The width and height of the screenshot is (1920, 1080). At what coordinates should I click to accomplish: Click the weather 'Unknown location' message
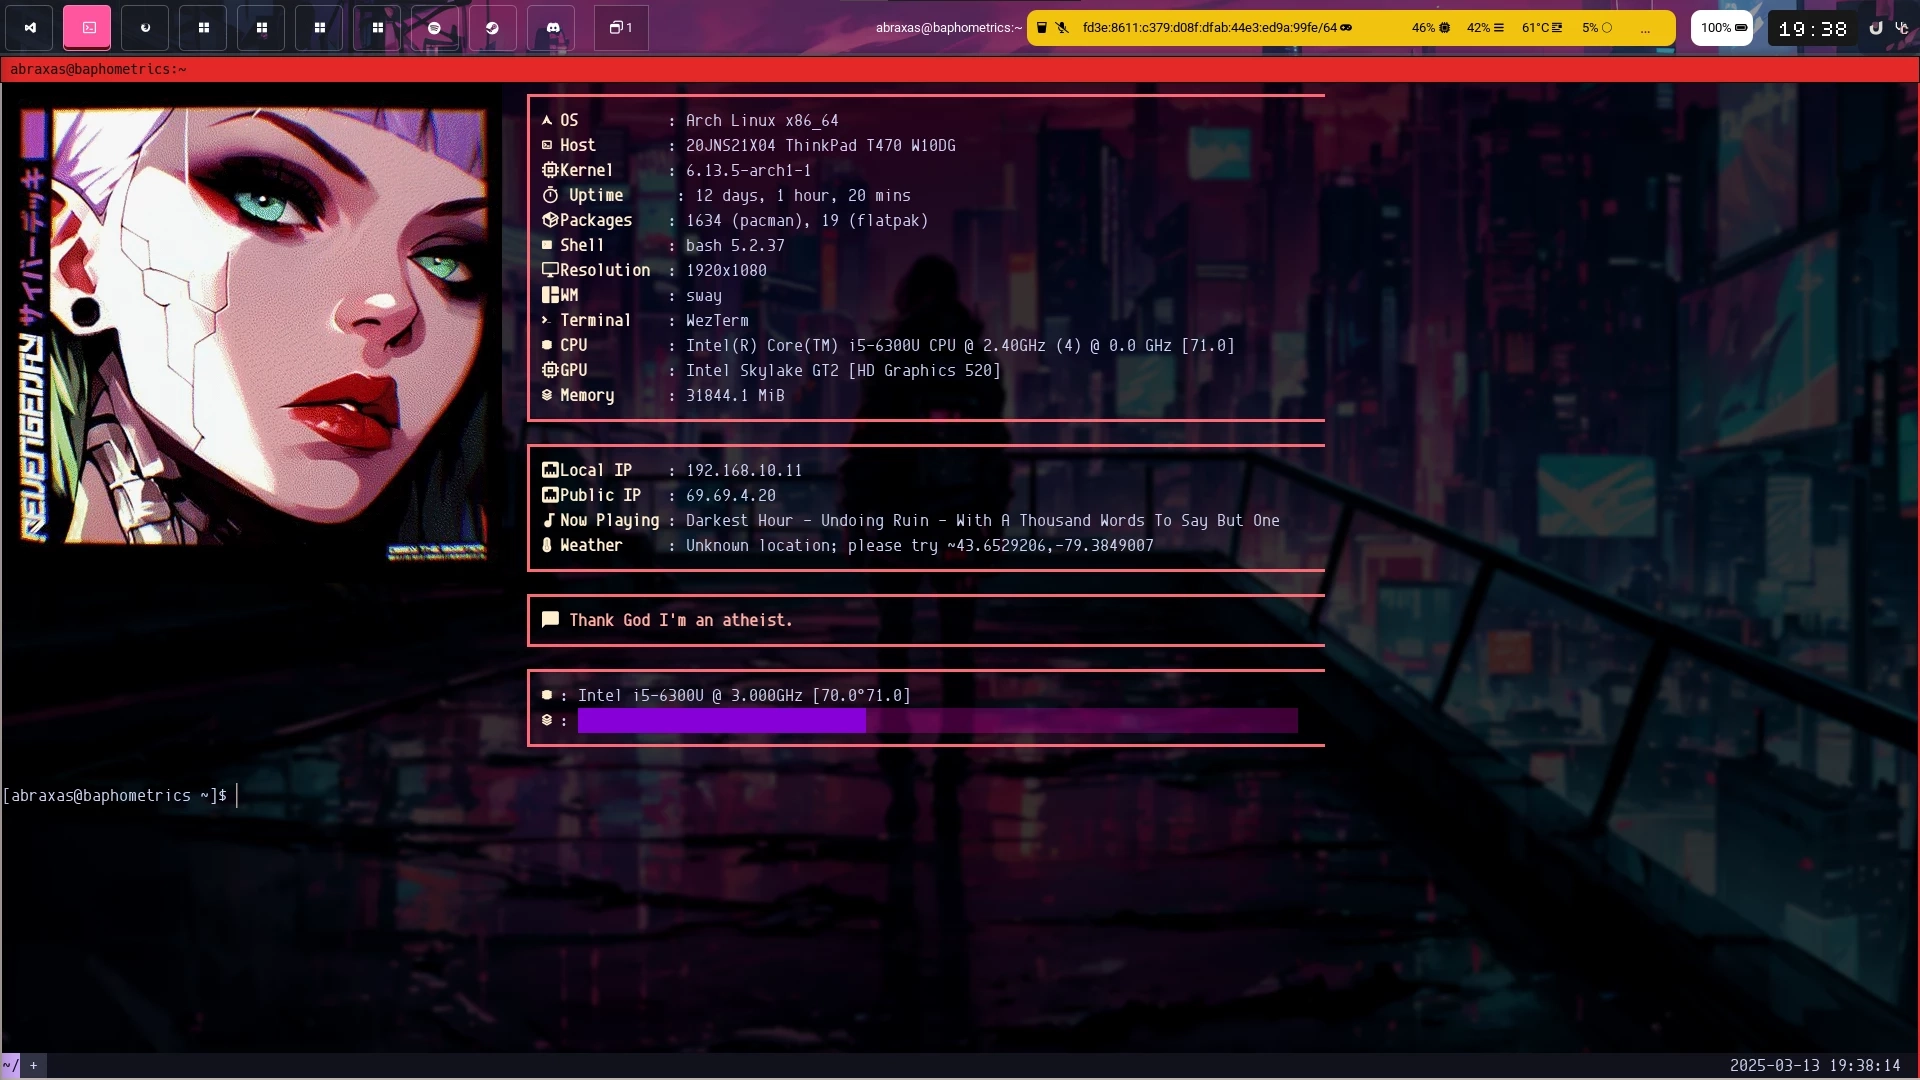coord(919,546)
